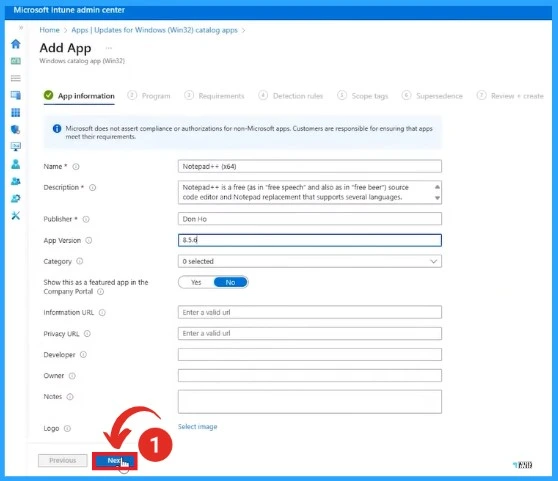Open the Devices icon in the sidebar
The image size is (558, 481).
16,95
